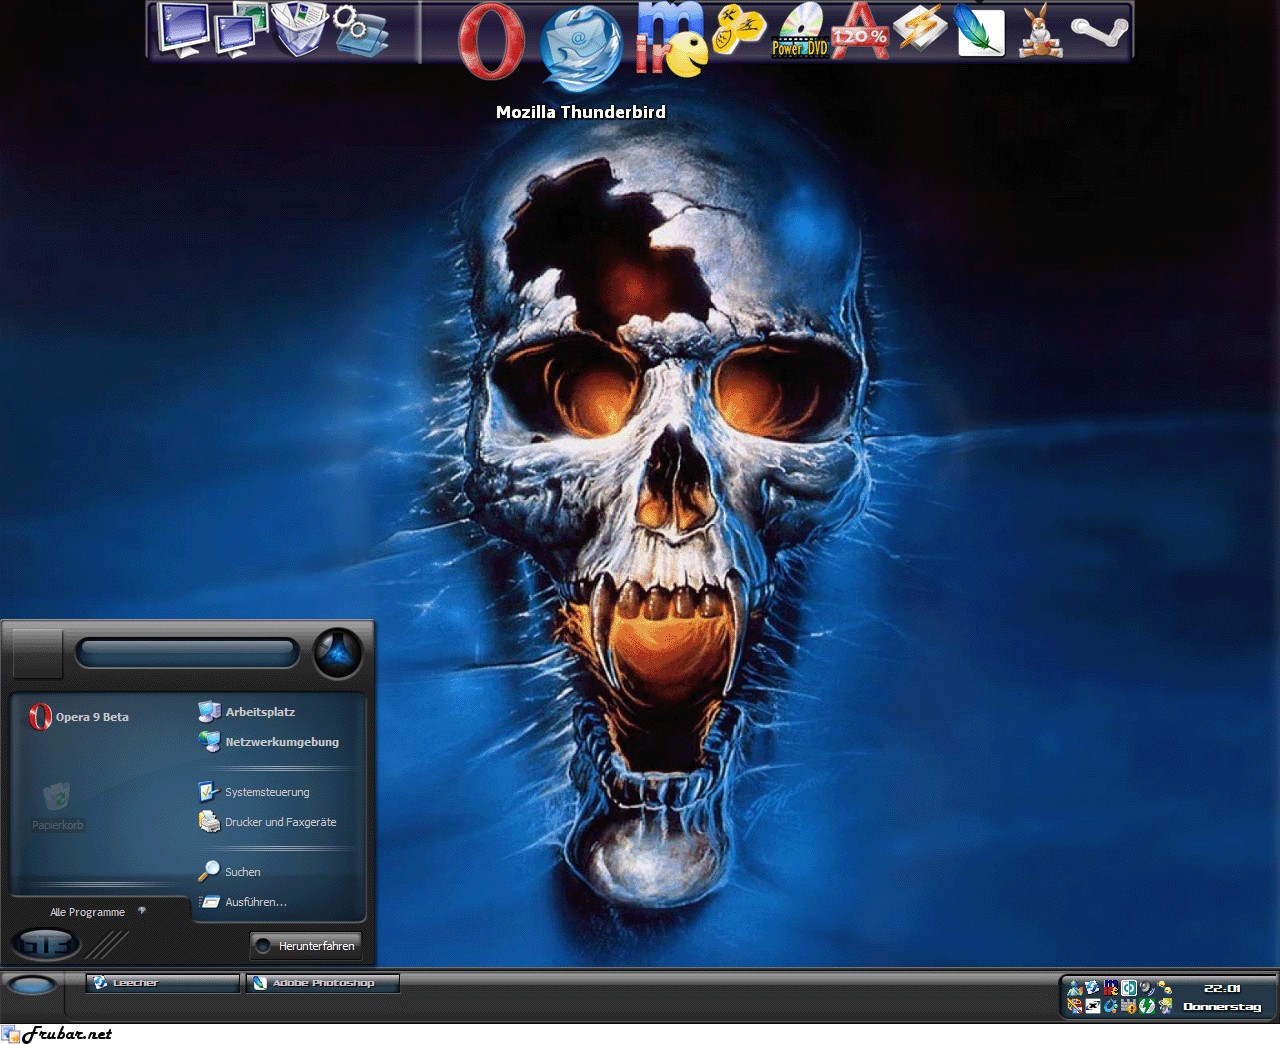Launch Adobe Photoshop feather icon in dock

[x=980, y=30]
